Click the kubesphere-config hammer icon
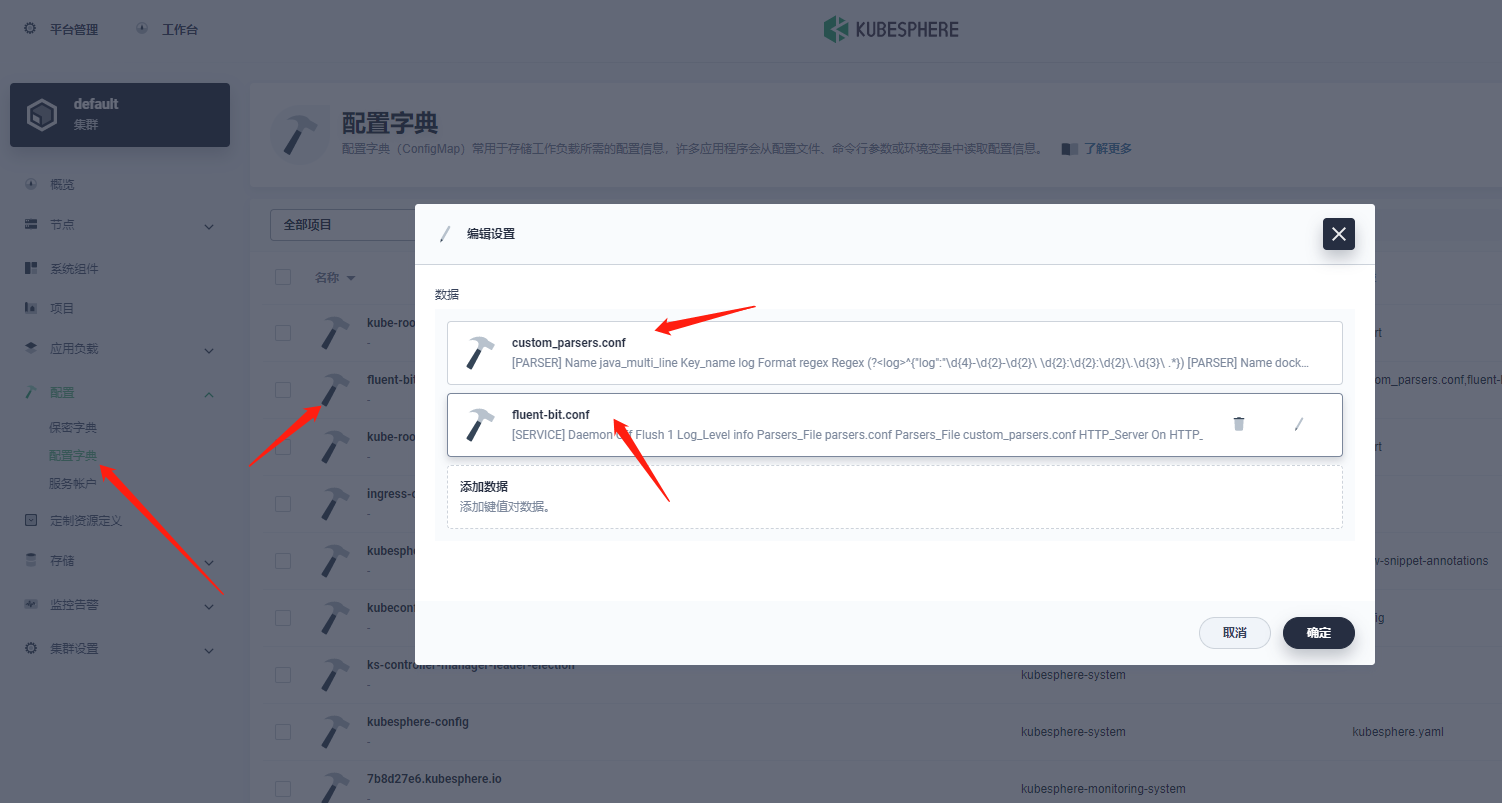 pyautogui.click(x=335, y=732)
